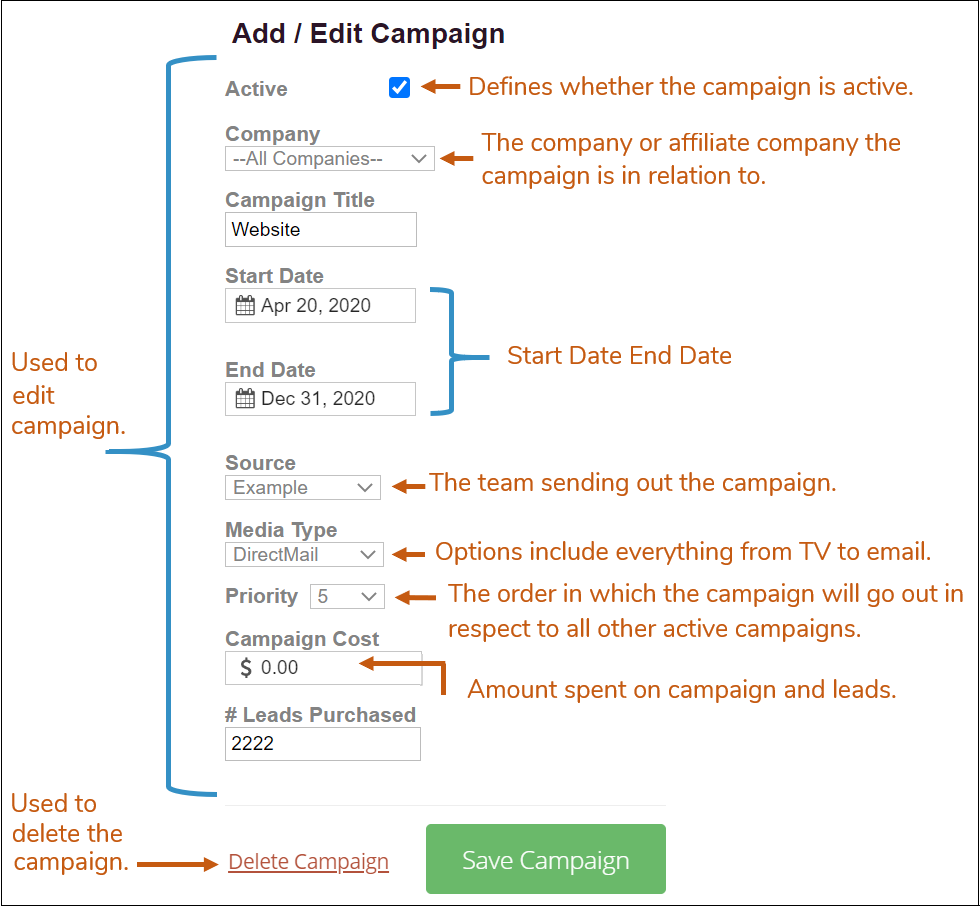Open the Media Type selector showing DirectMail
Viewport: 980px width, 906px height.
(303, 554)
